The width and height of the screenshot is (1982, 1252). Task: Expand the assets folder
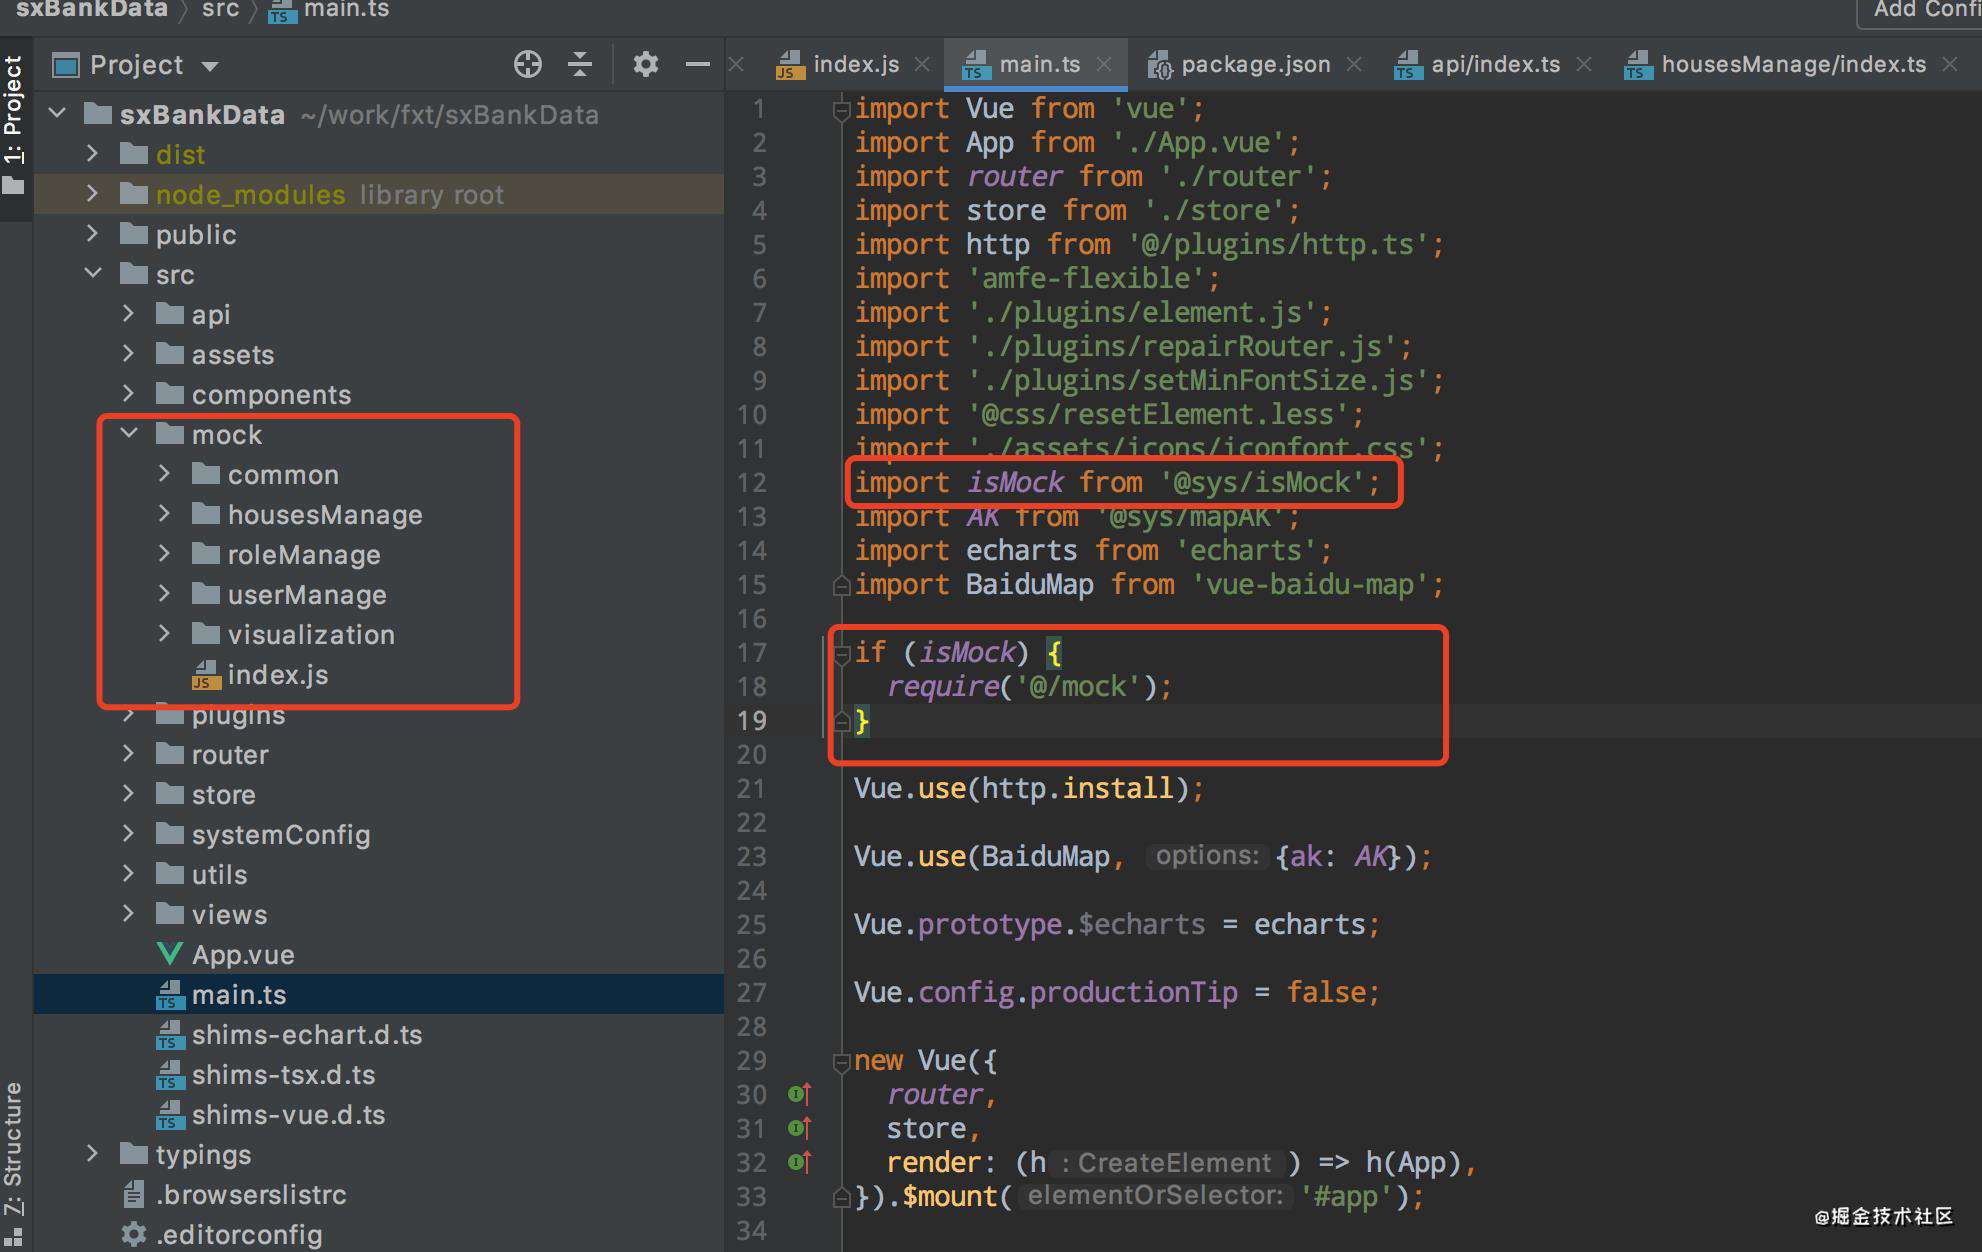coord(129,353)
